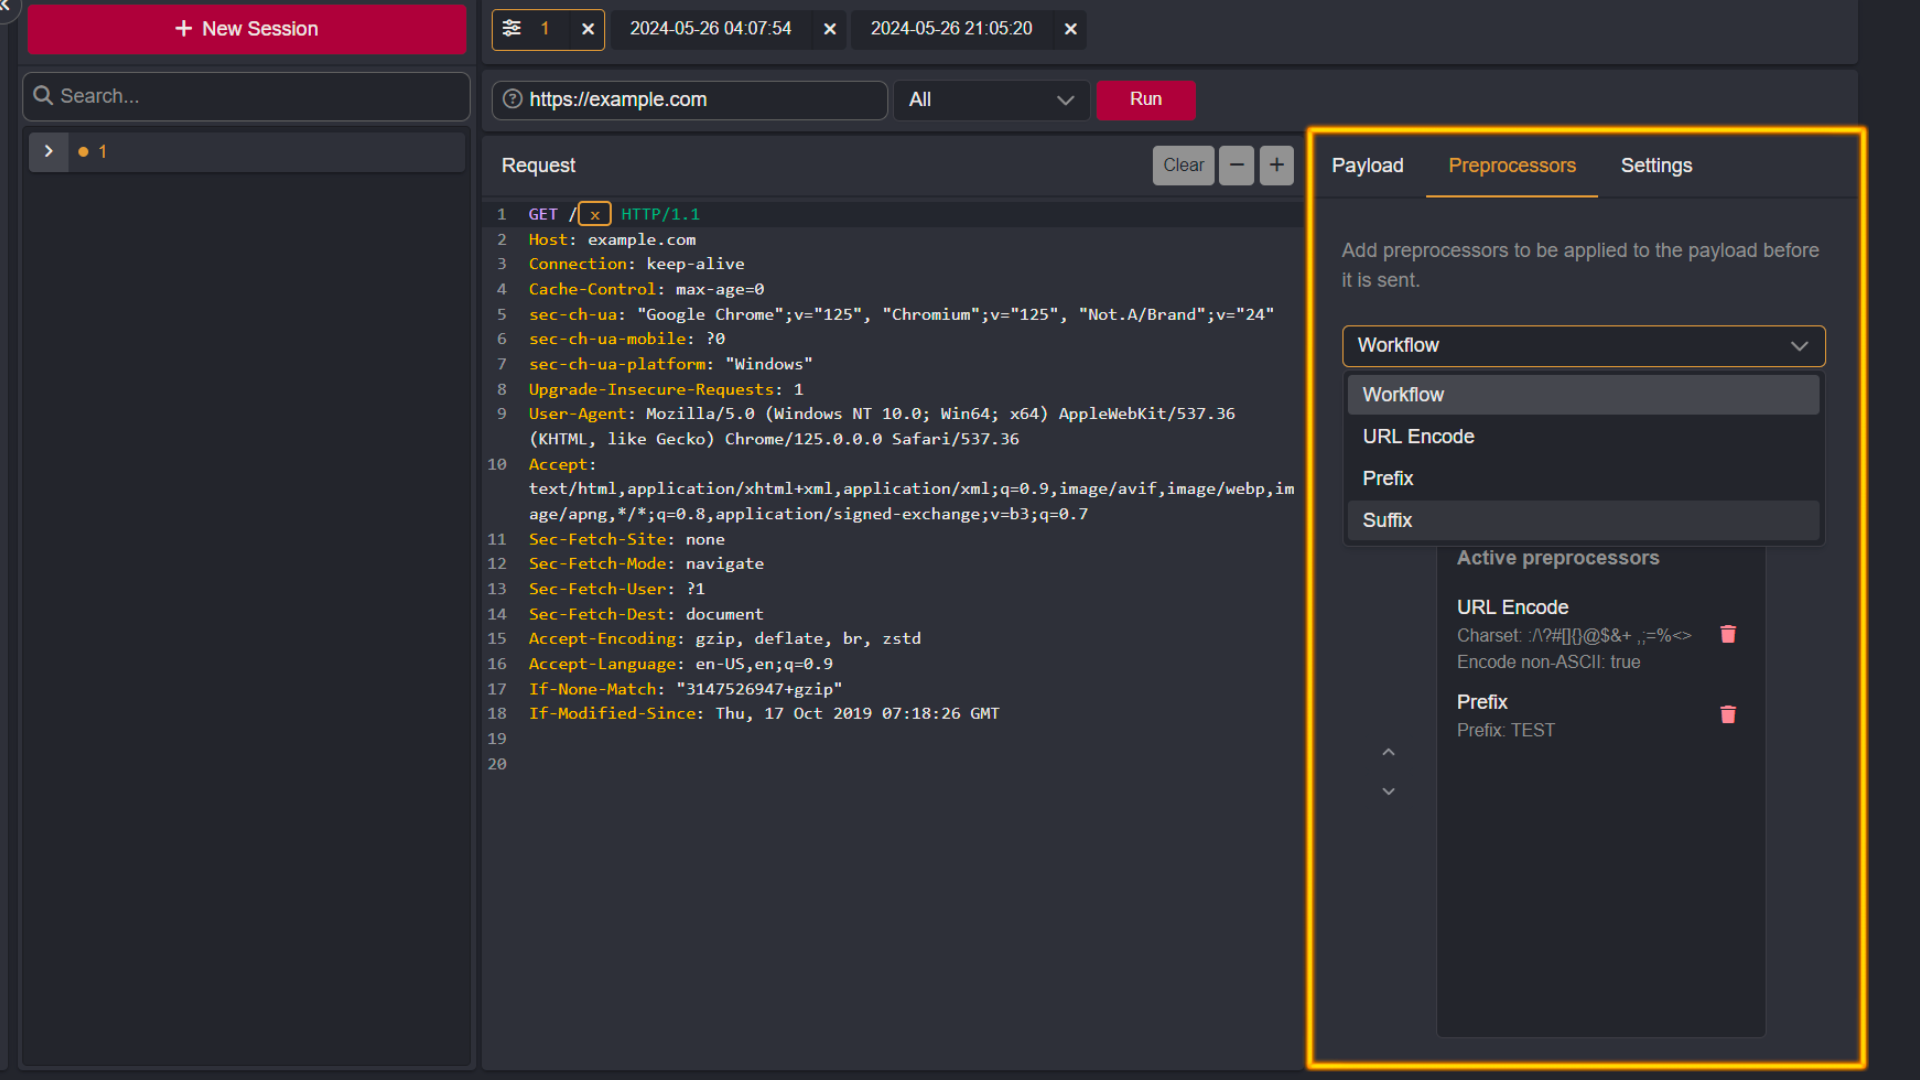Click the Settings tab
This screenshot has height=1080, width=1920.
tap(1656, 165)
